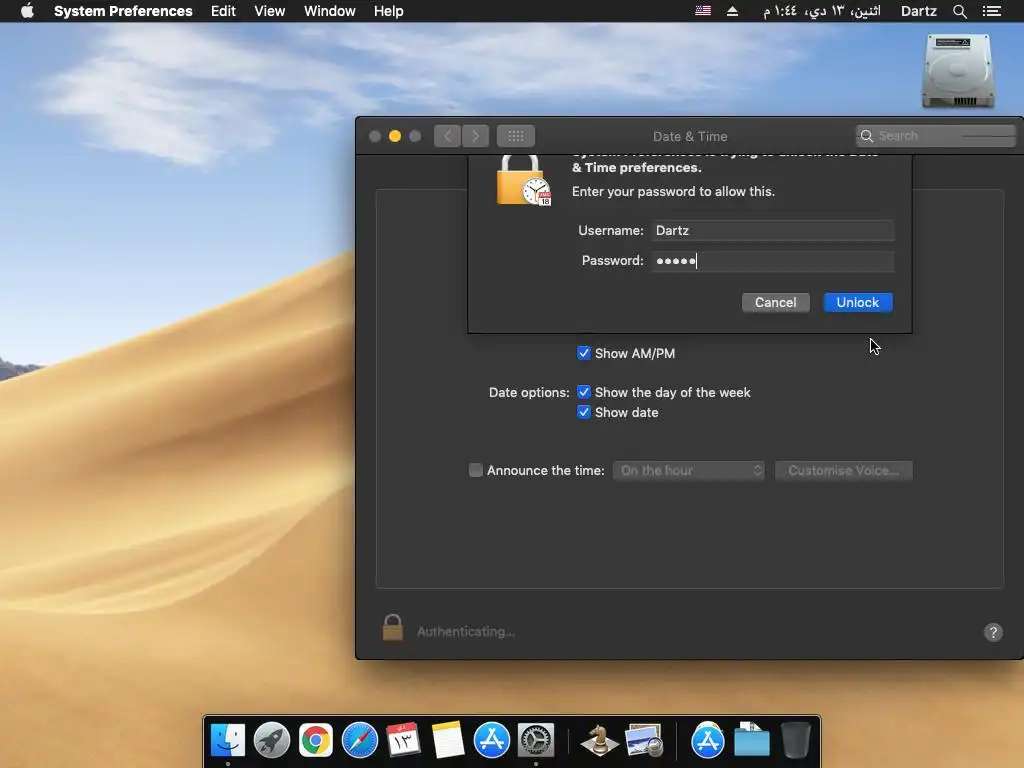Screen dimensions: 1024x768
Task: Open Preview from the Dock
Action: (x=644, y=740)
